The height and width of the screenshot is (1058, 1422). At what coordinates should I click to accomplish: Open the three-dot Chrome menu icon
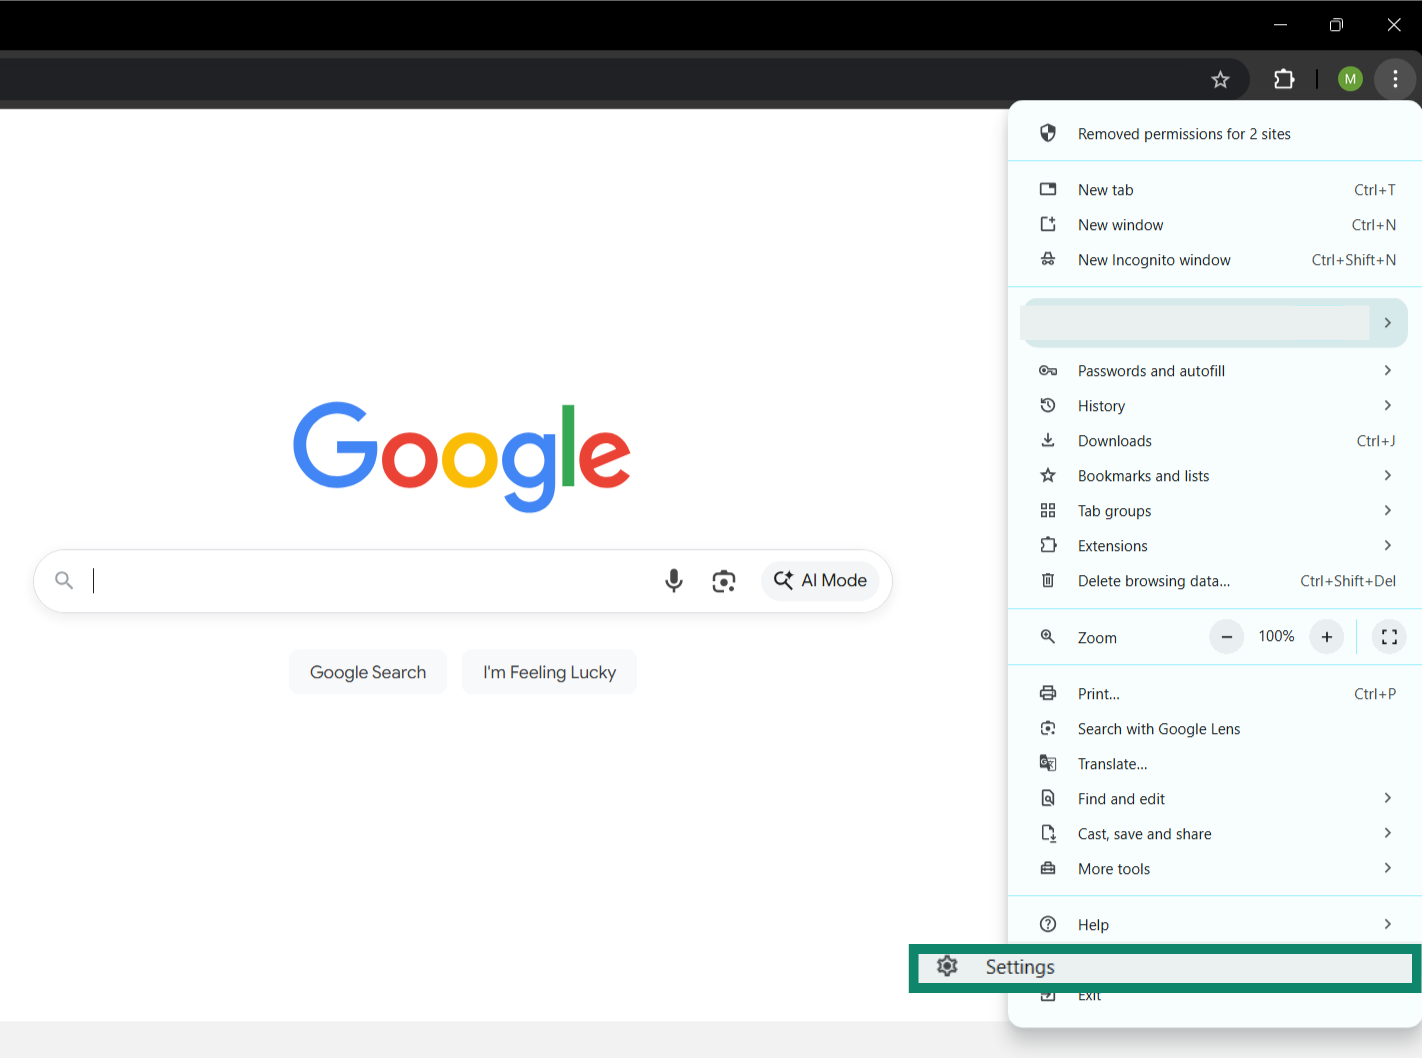(x=1395, y=78)
